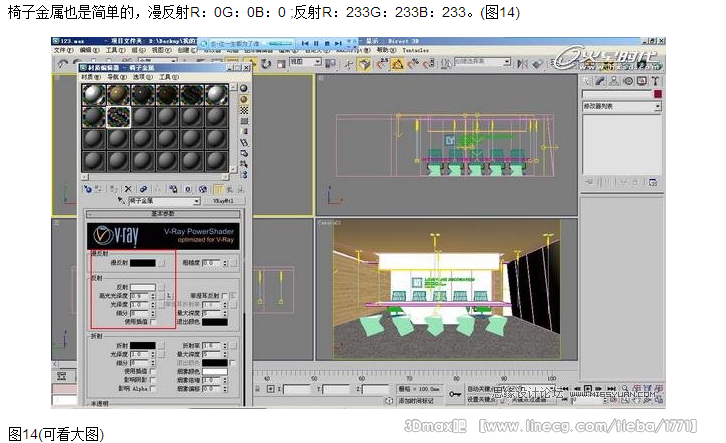Click the Put to Library icon
726x443 pixels.
click(x=173, y=189)
